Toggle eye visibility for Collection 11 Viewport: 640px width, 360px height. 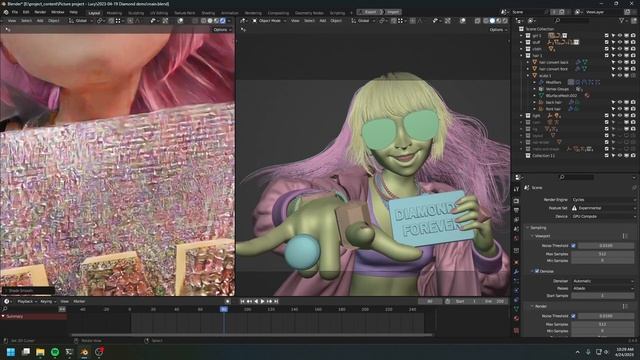[x=620, y=156]
